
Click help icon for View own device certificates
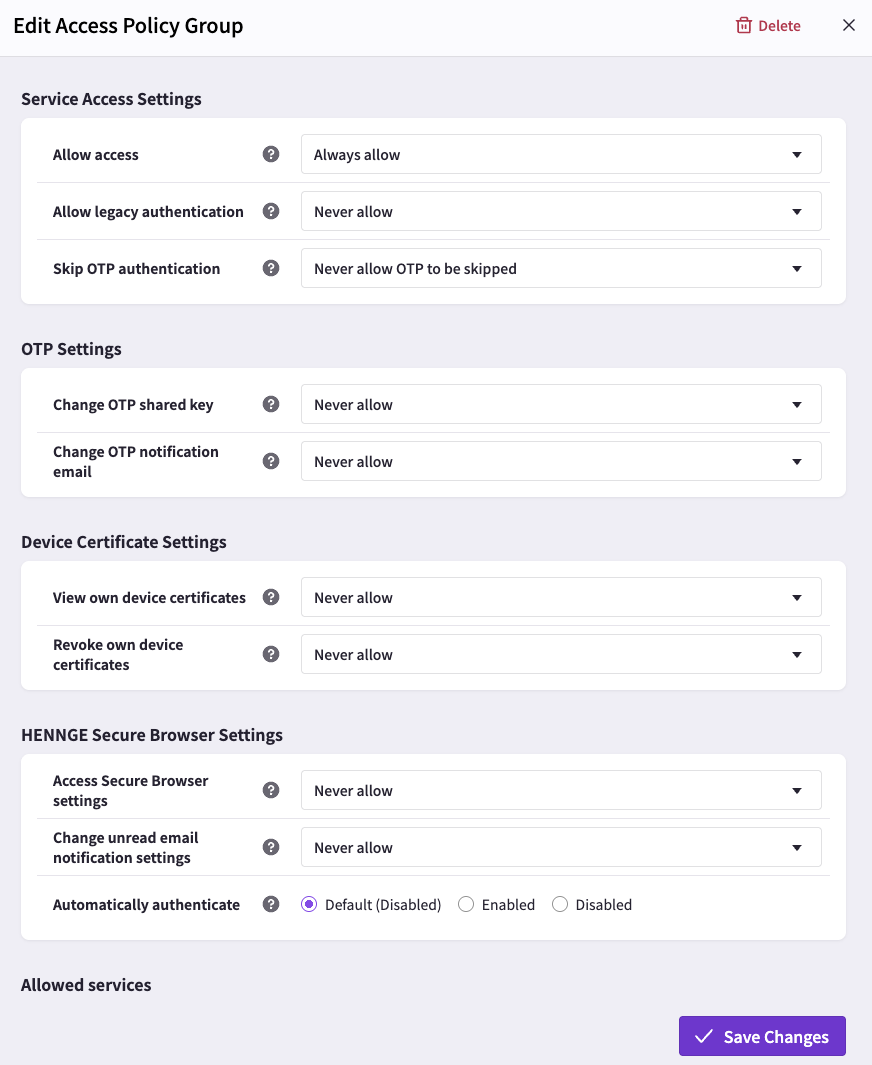pos(271,597)
